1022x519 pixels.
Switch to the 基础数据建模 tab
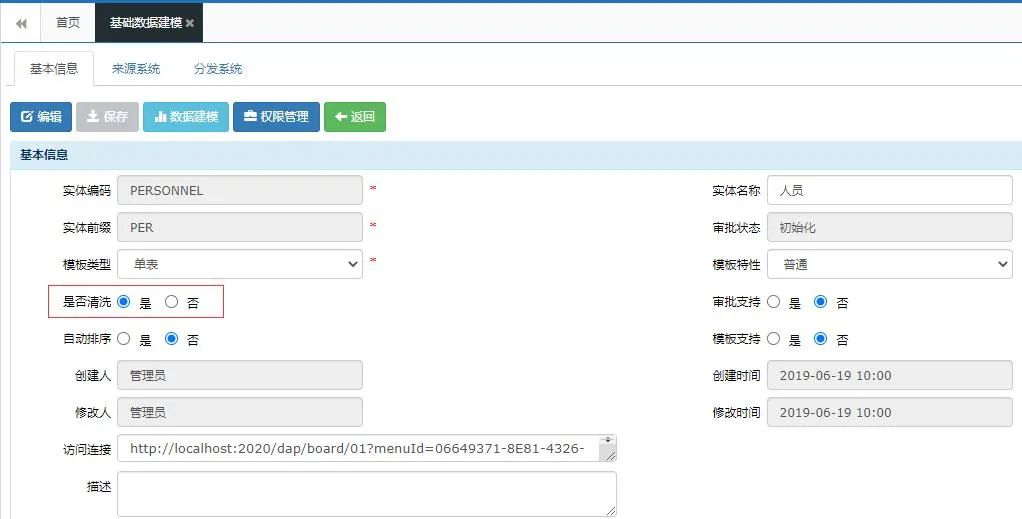[145, 23]
